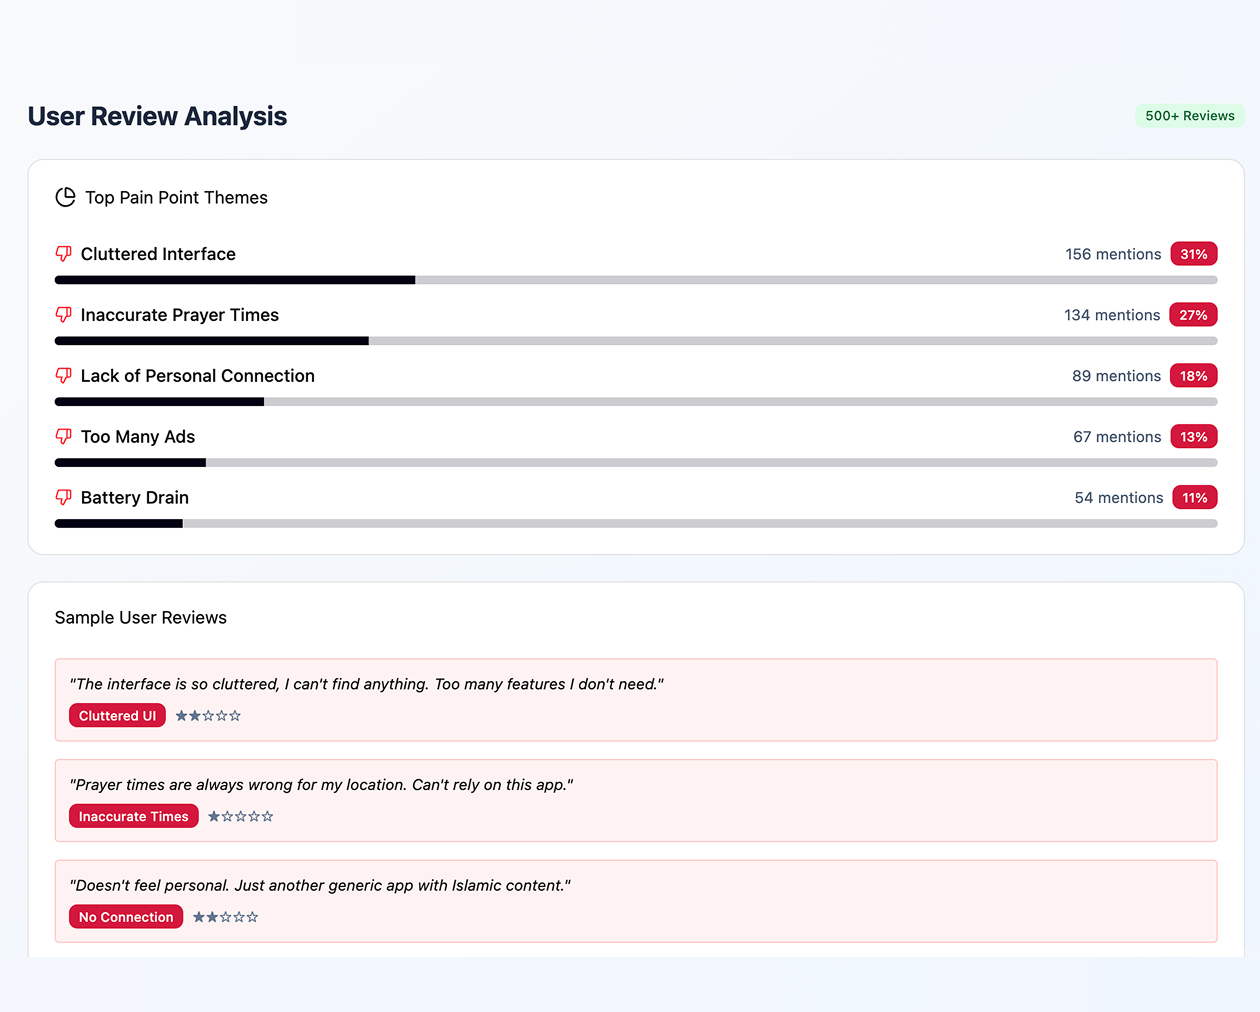The image size is (1260, 1012).
Task: Click the Lack of Personal Connection progress bar
Action: coord(636,402)
